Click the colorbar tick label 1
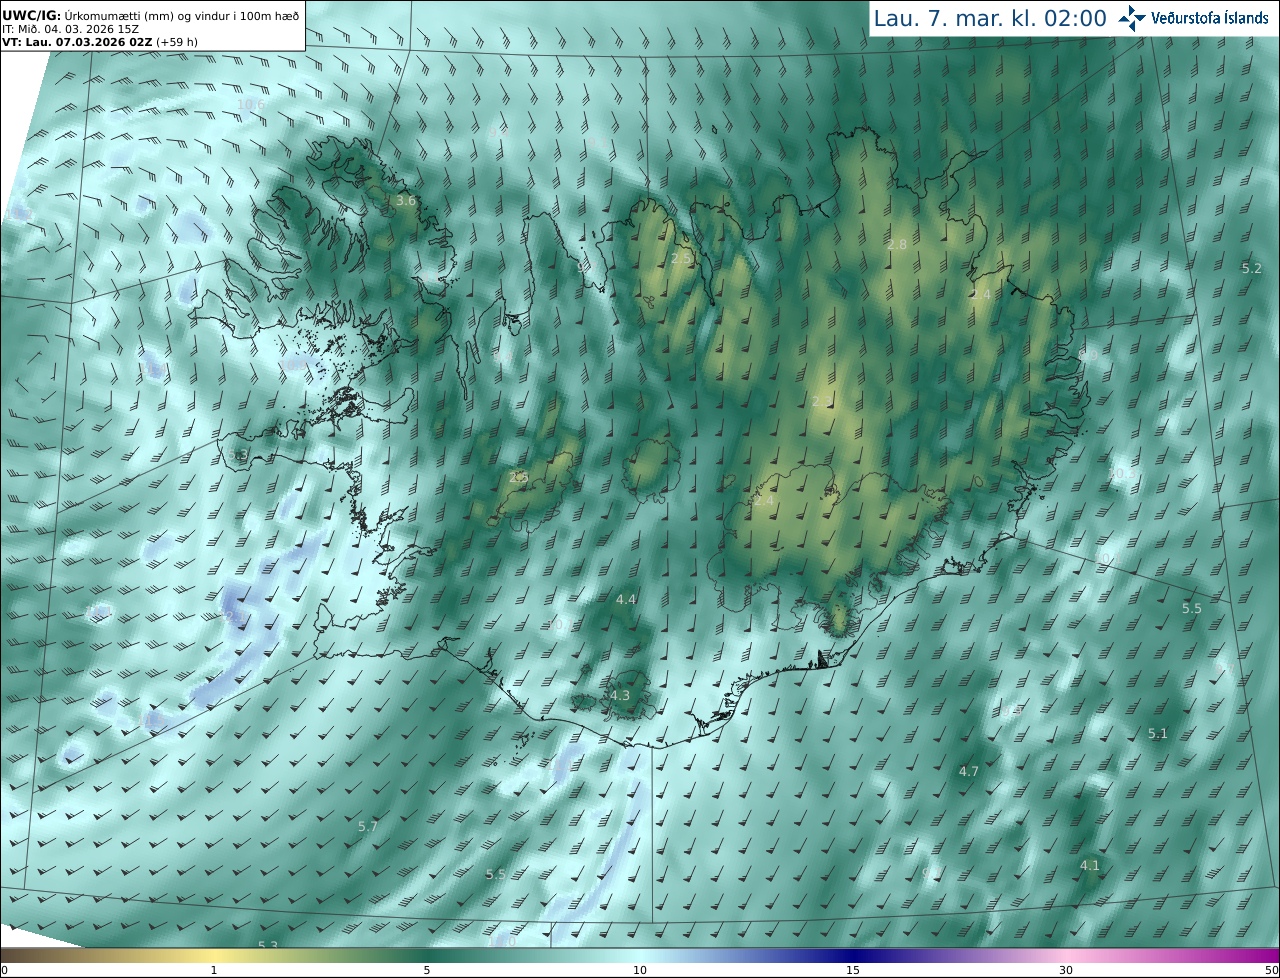Image resolution: width=1280 pixels, height=978 pixels. (x=214, y=970)
